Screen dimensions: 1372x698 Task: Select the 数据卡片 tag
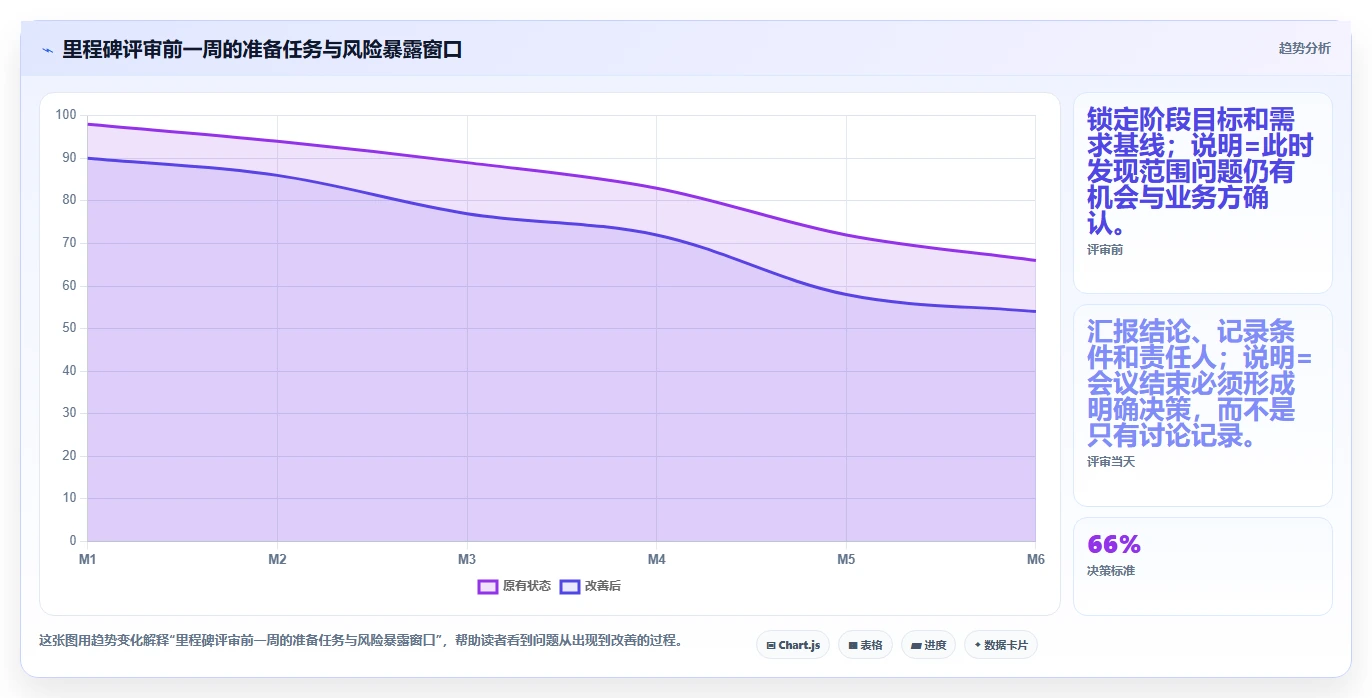pyautogui.click(x=1000, y=645)
